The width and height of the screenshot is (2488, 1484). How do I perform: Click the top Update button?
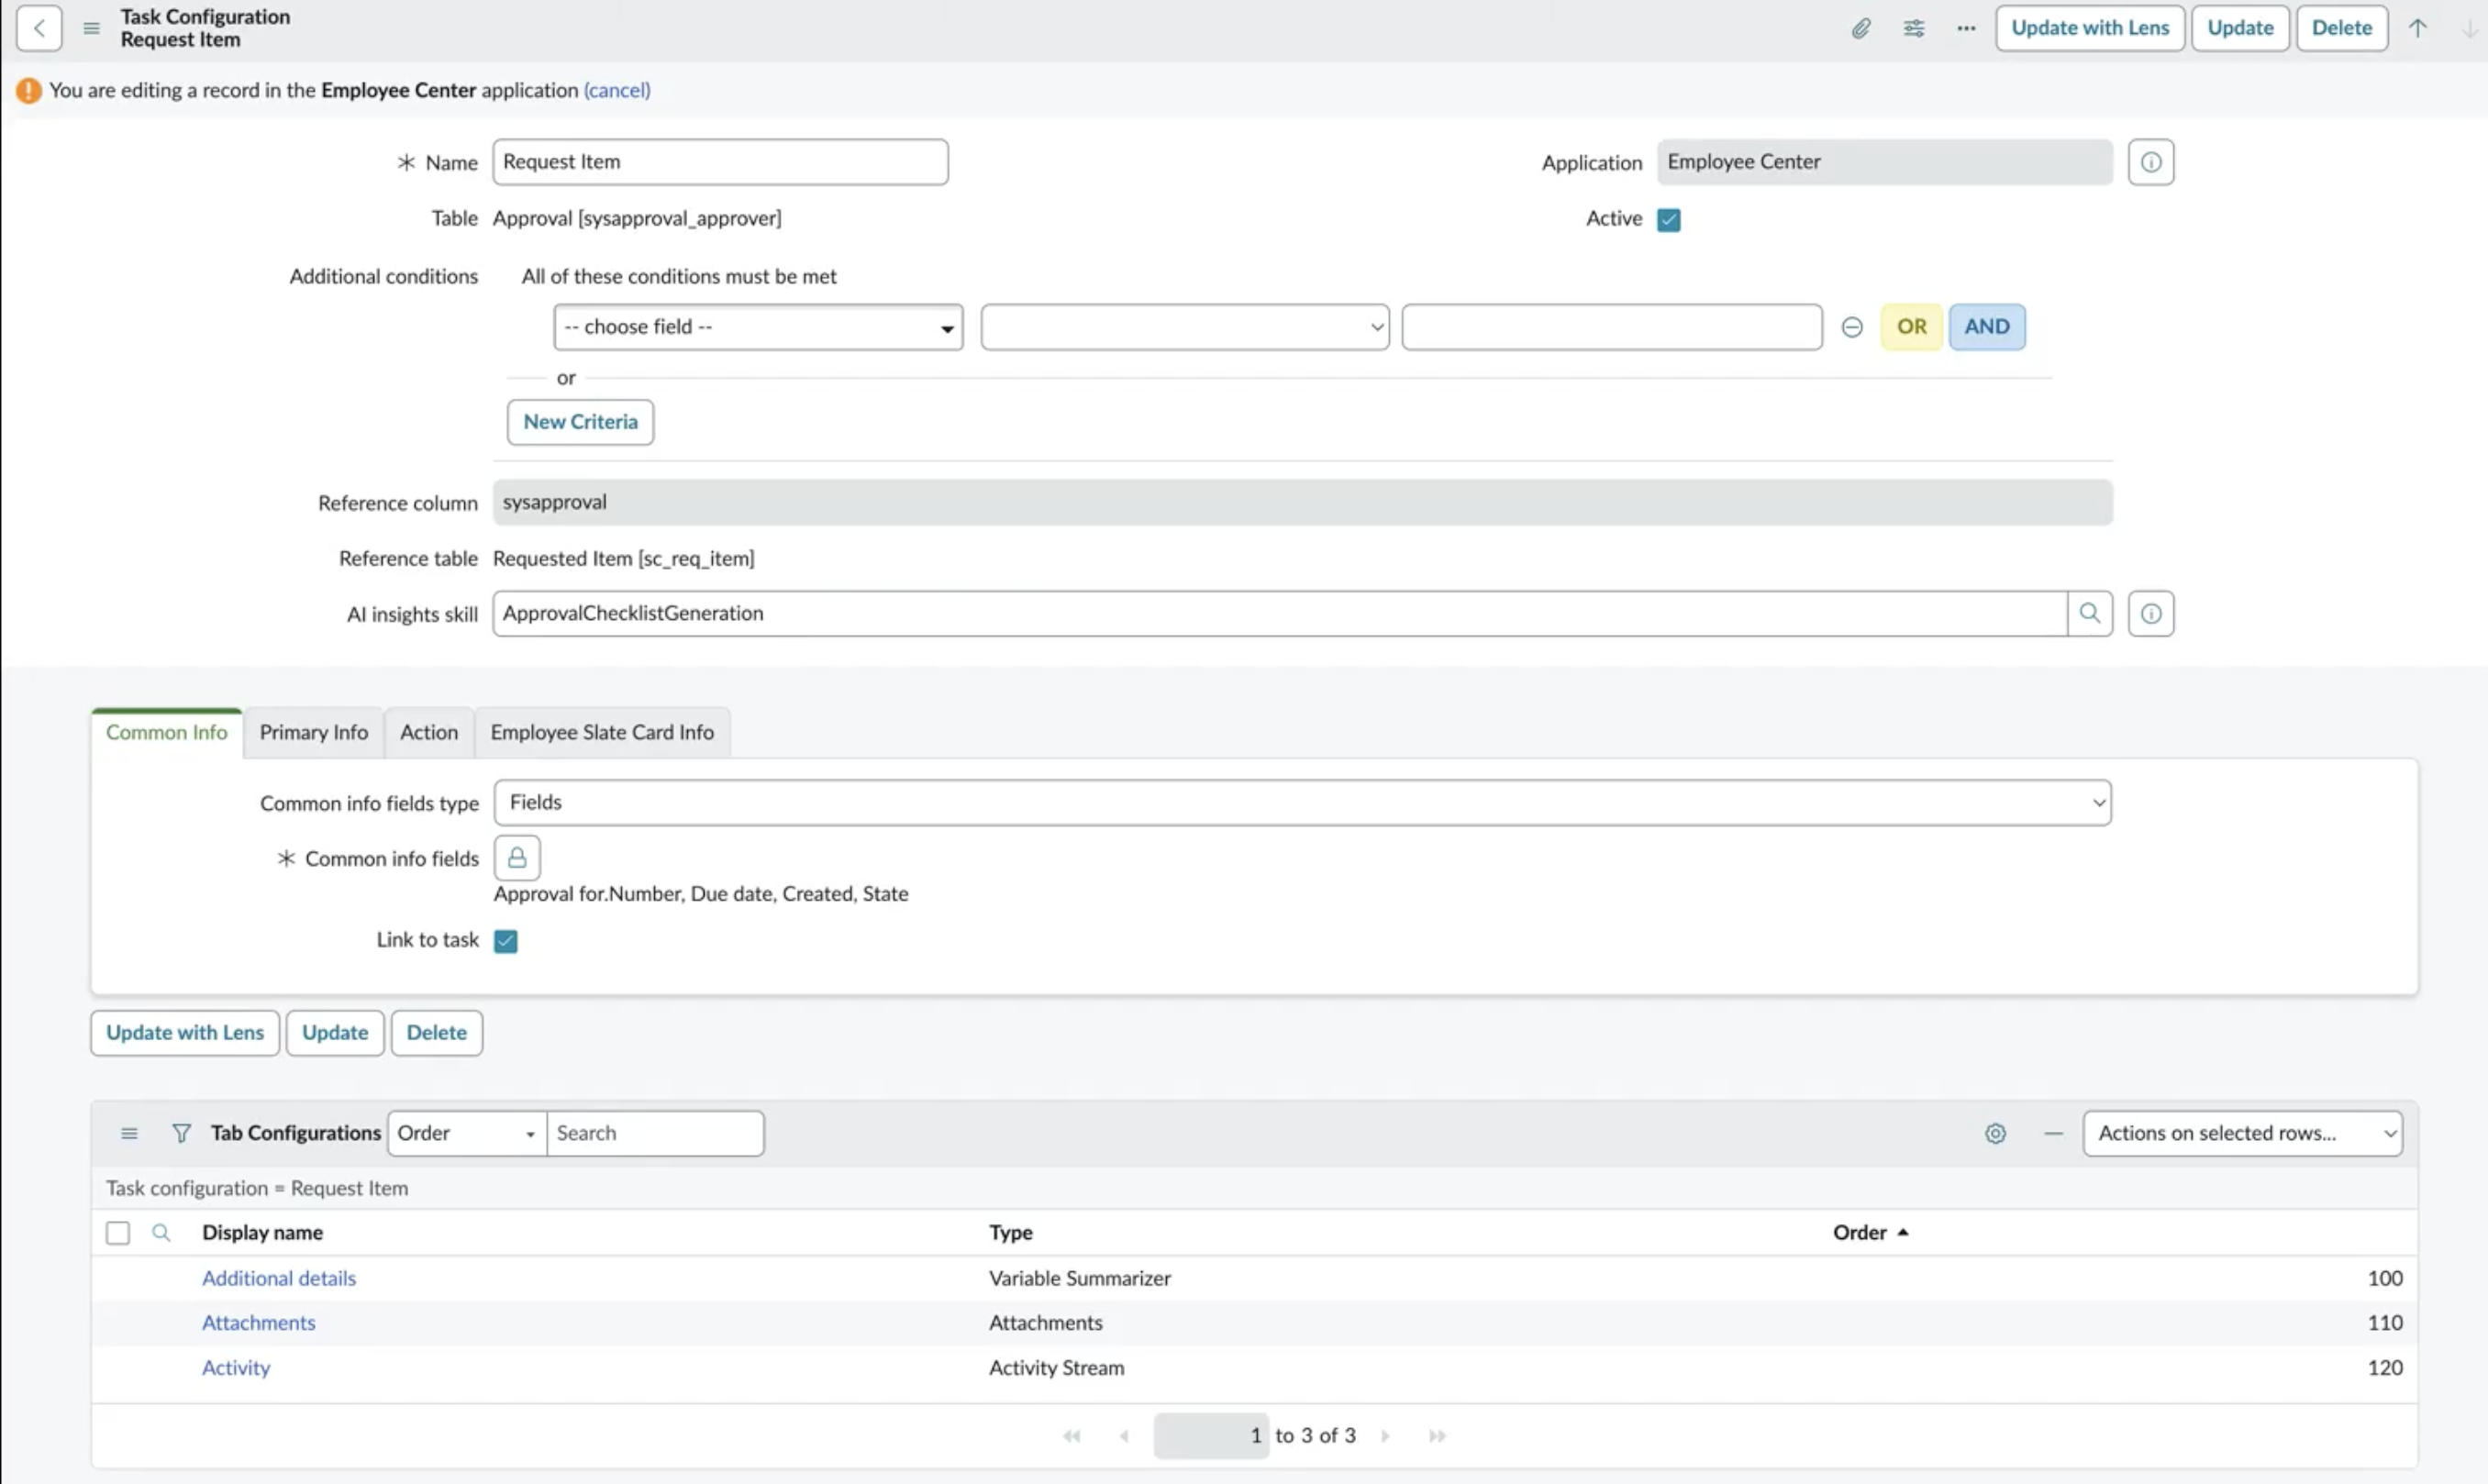coord(2240,28)
